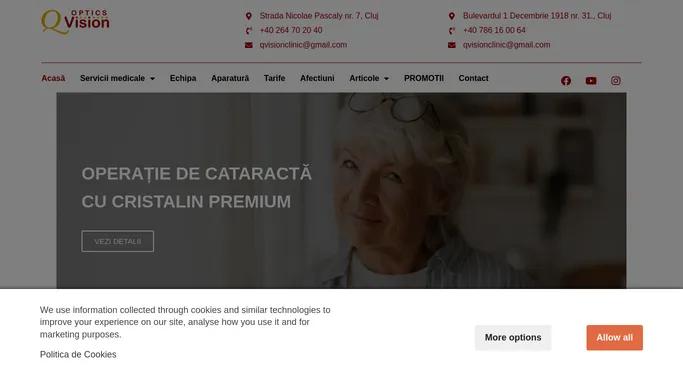The image size is (683, 384).
Task: Click the Bulevardul 1 Decembrie 1918 address link
Action: [537, 16]
